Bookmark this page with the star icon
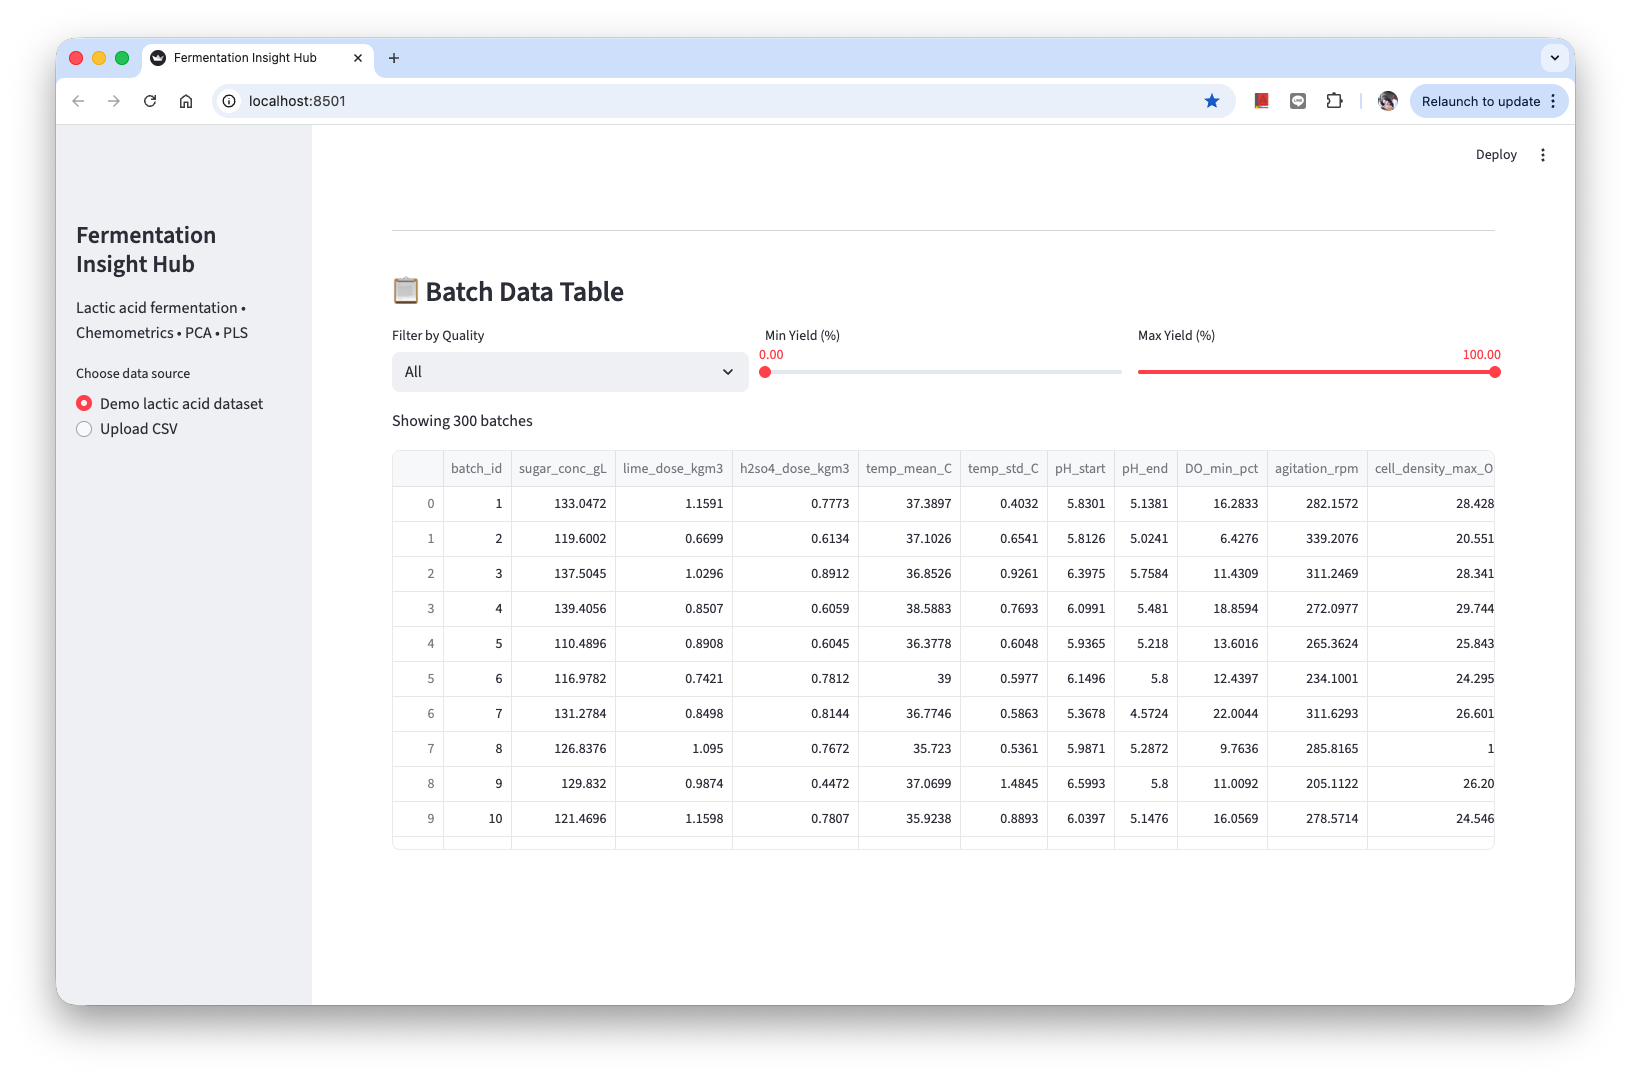The width and height of the screenshot is (1631, 1079). 1212,101
